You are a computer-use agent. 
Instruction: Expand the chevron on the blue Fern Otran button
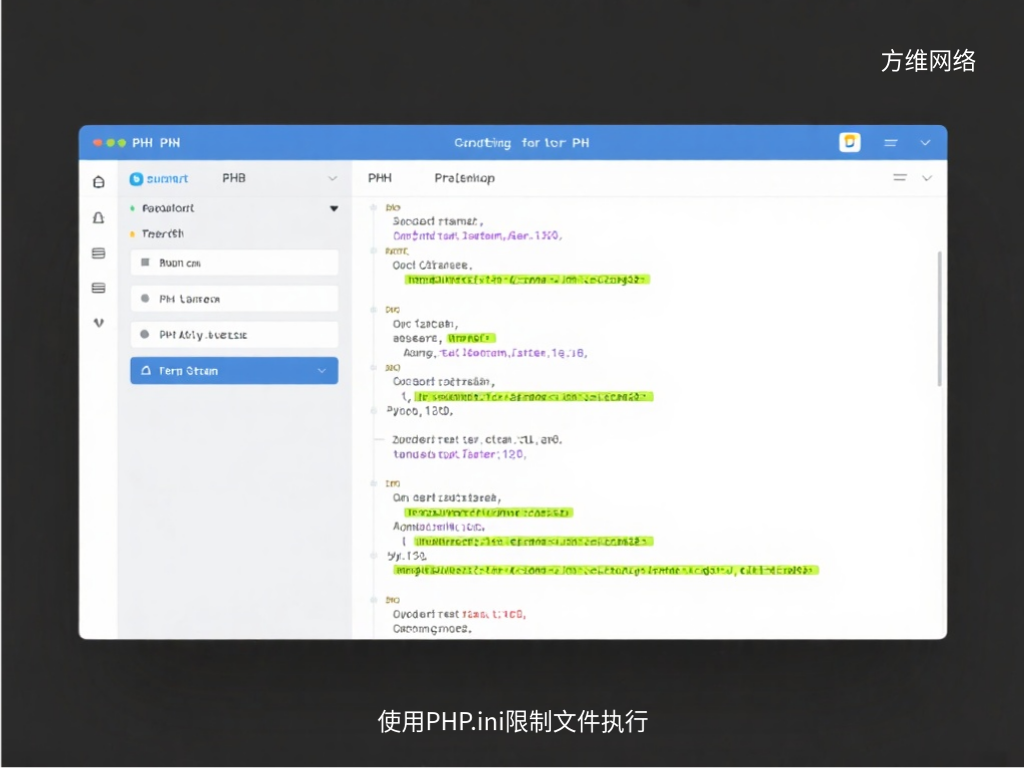pyautogui.click(x=320, y=370)
